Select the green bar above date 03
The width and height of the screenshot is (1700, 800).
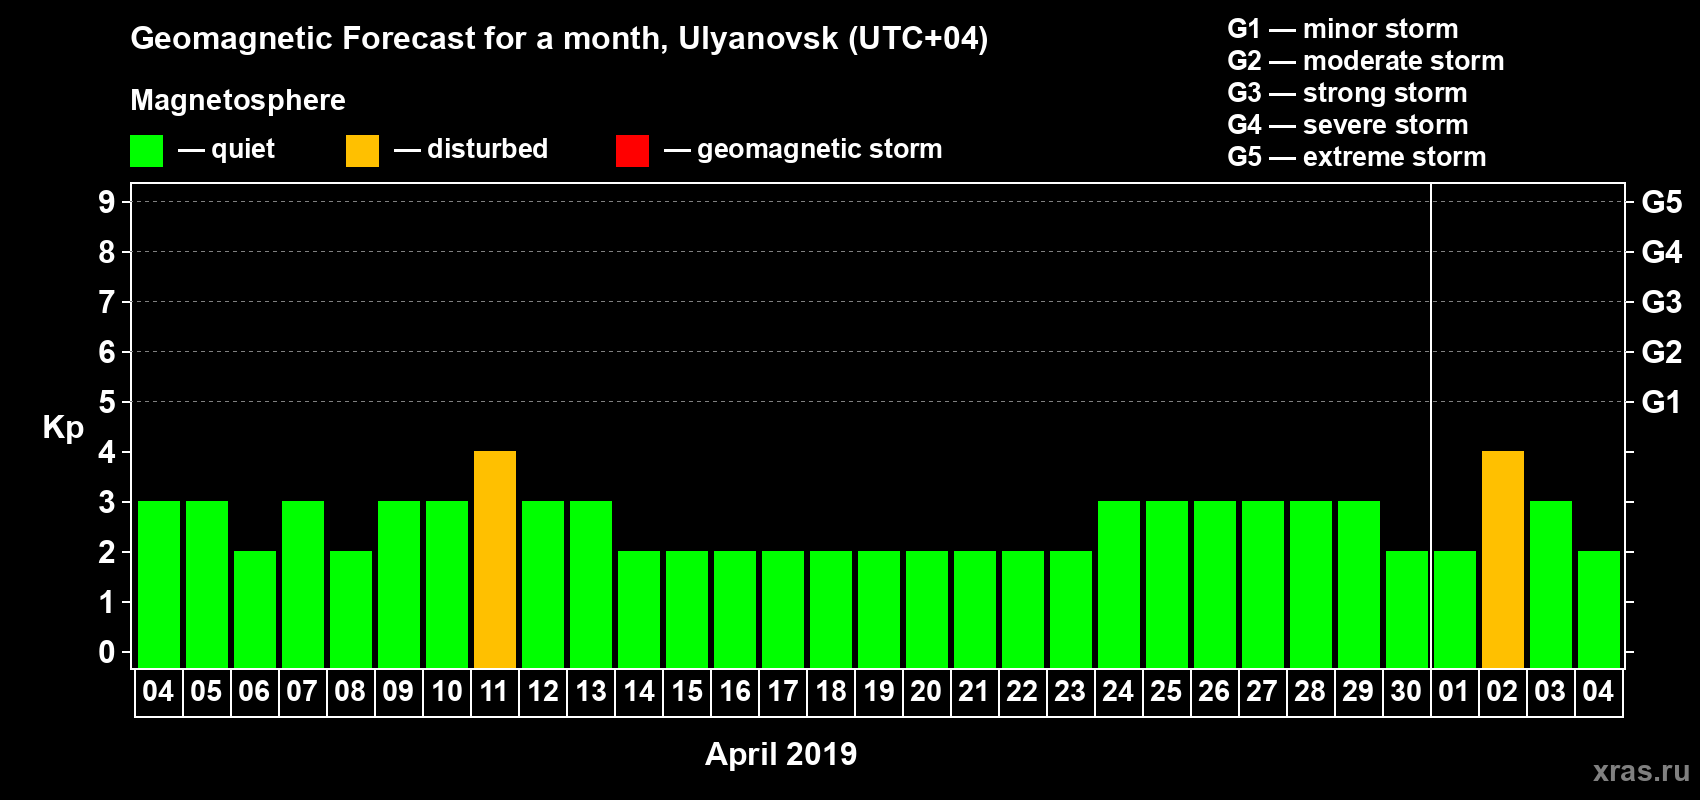pyautogui.click(x=1551, y=585)
